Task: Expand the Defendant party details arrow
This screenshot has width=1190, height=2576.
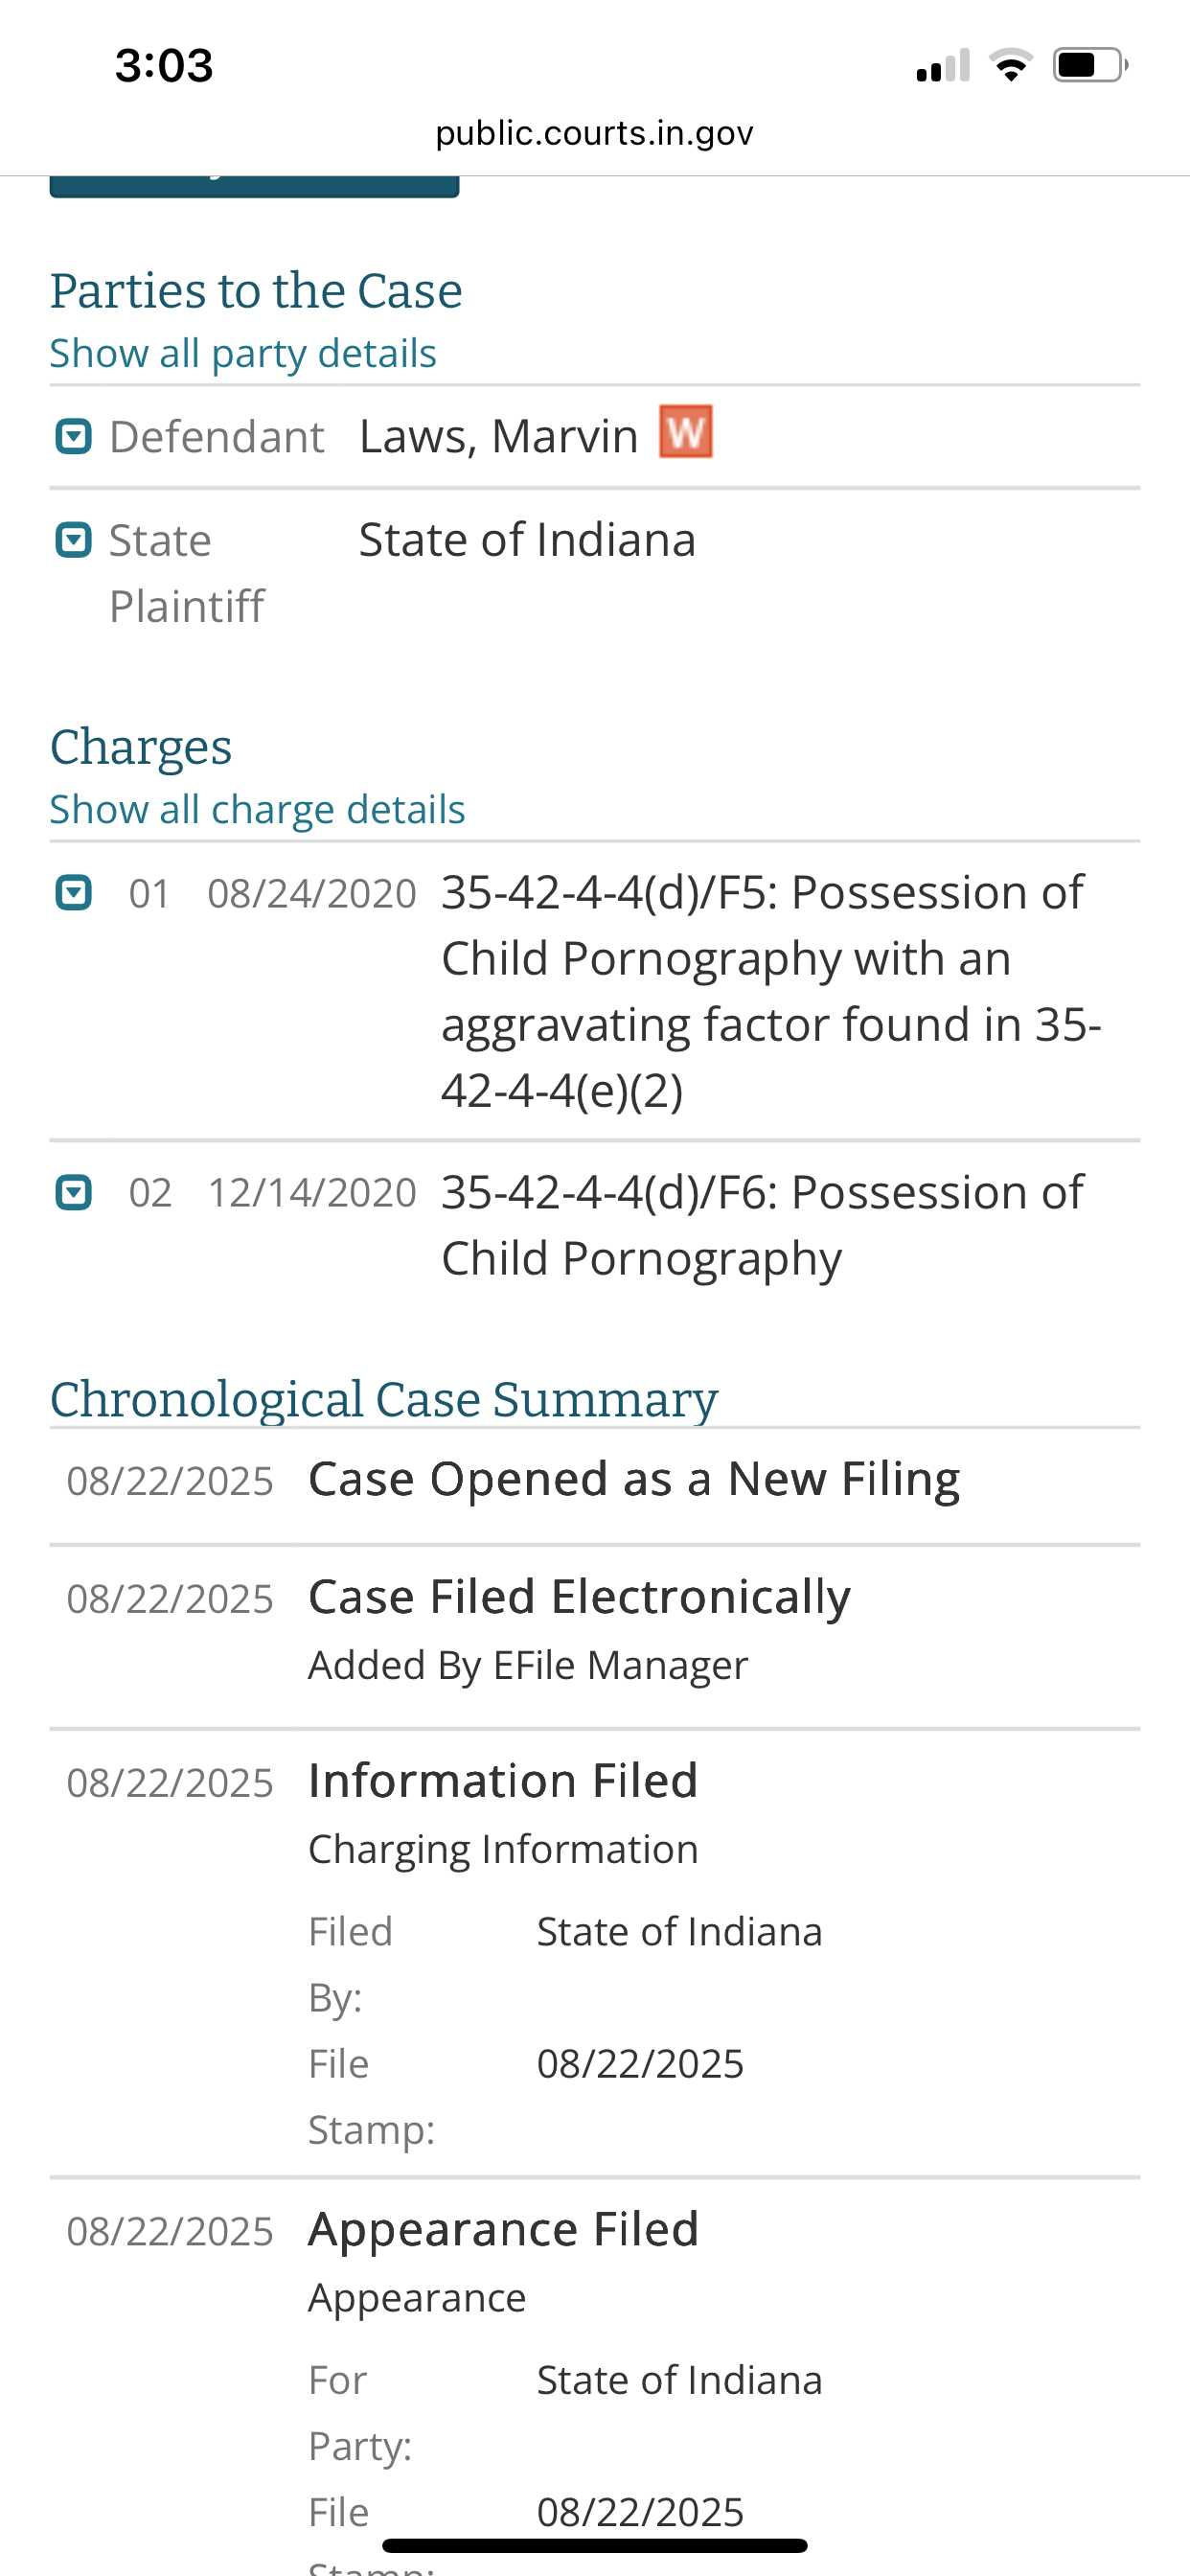Action: pos(73,437)
